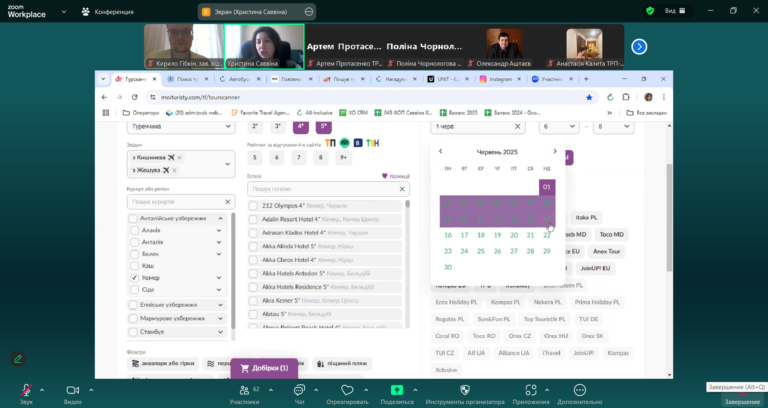
Task: Check the Белек resort checkbox
Action: coord(135,254)
